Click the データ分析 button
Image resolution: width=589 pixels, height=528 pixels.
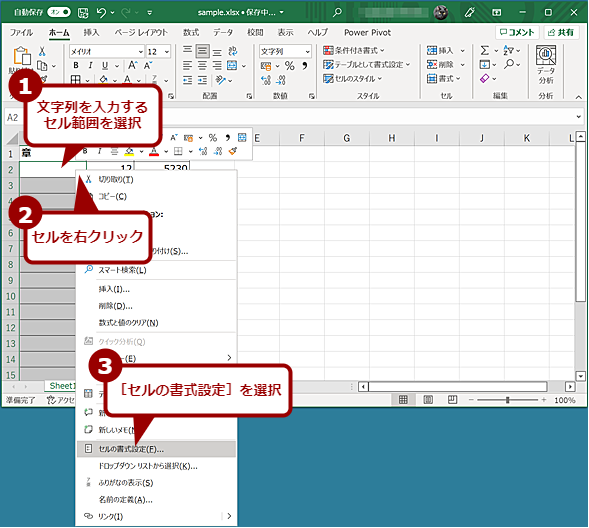[546, 65]
